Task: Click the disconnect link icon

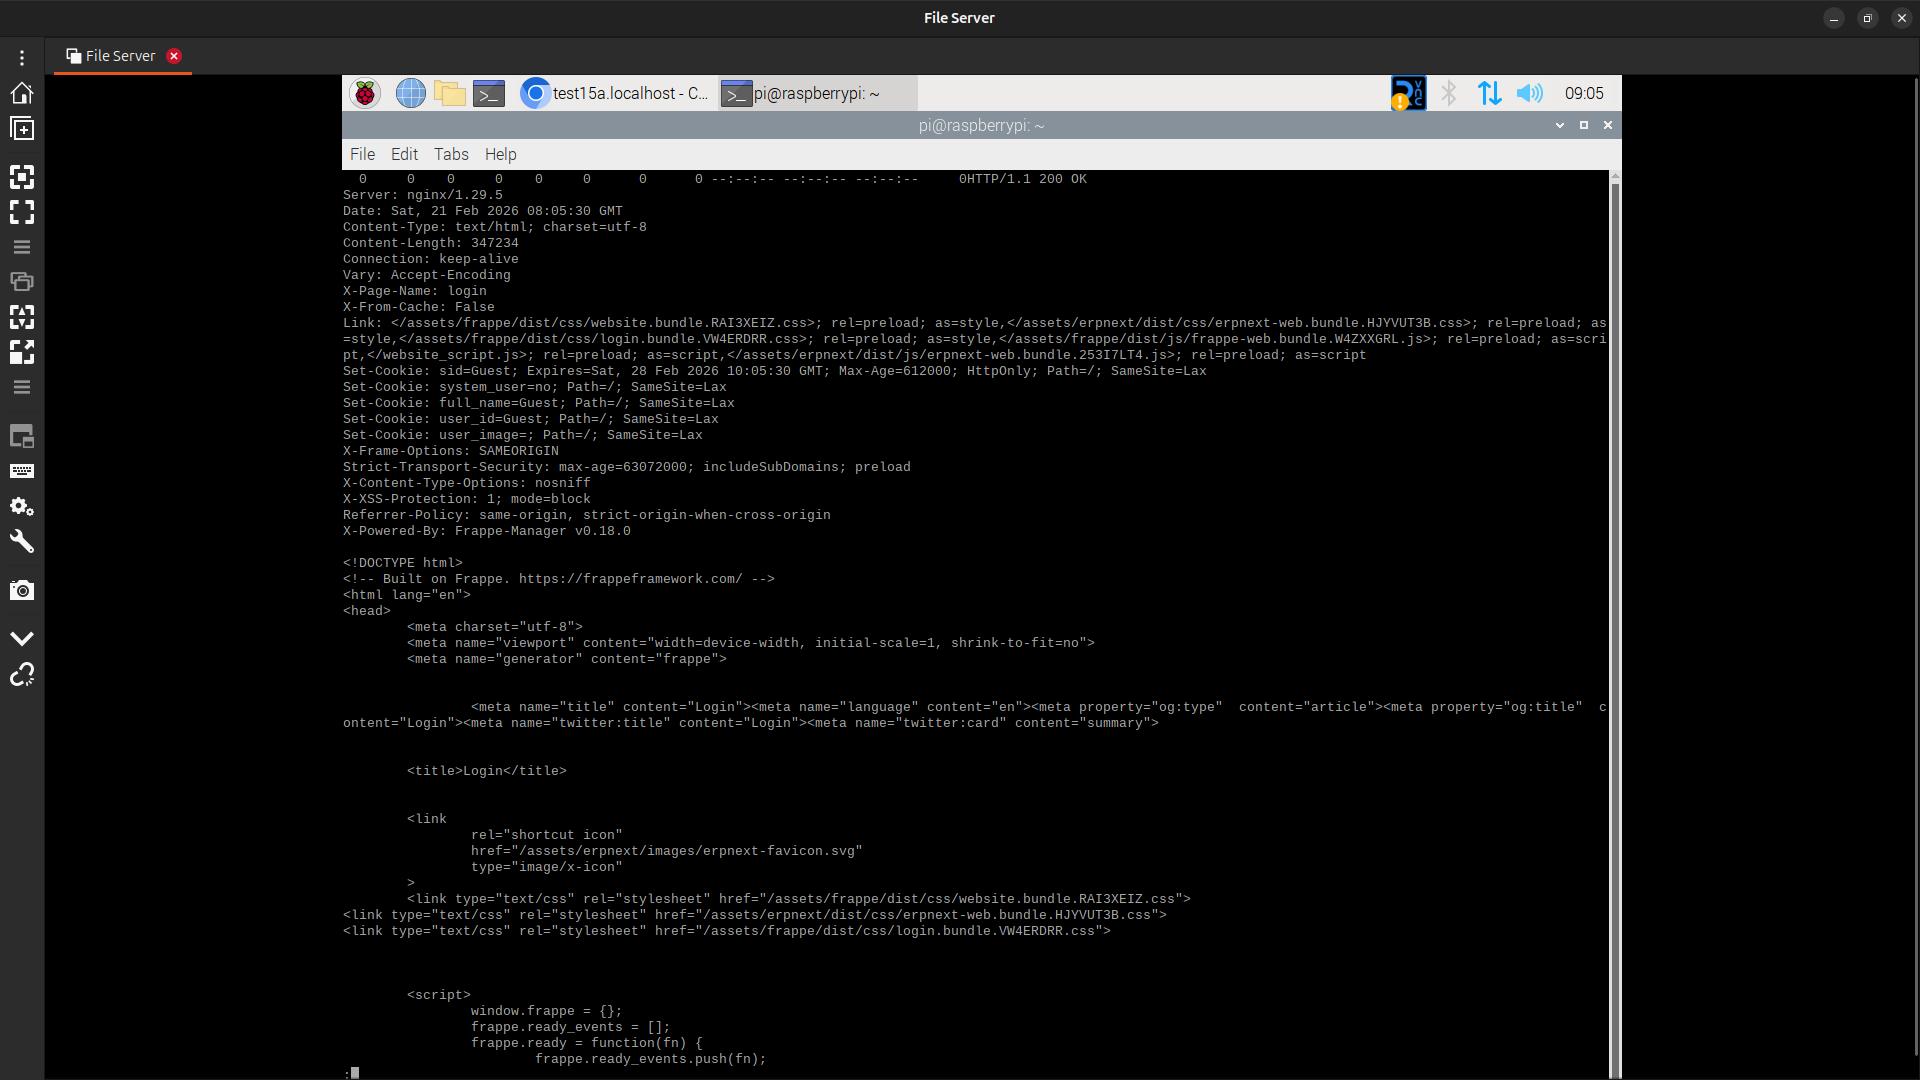Action: [x=22, y=675]
